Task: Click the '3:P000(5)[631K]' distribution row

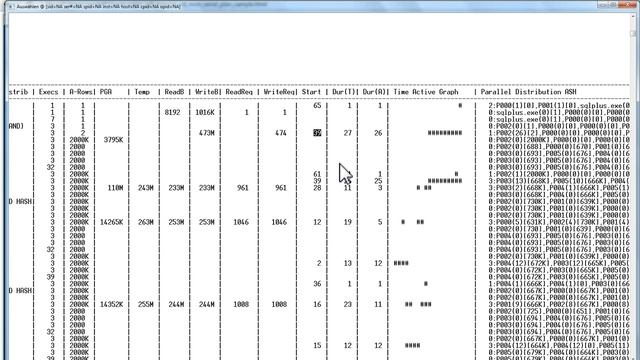Action: coord(559,222)
